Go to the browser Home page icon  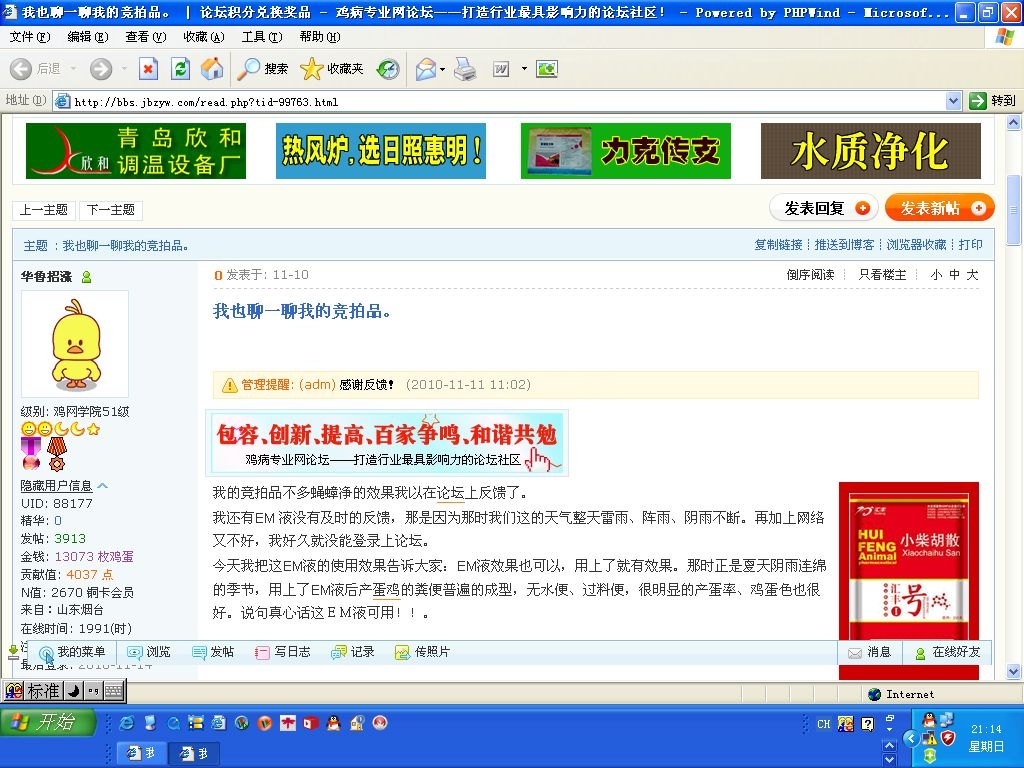(x=212, y=69)
